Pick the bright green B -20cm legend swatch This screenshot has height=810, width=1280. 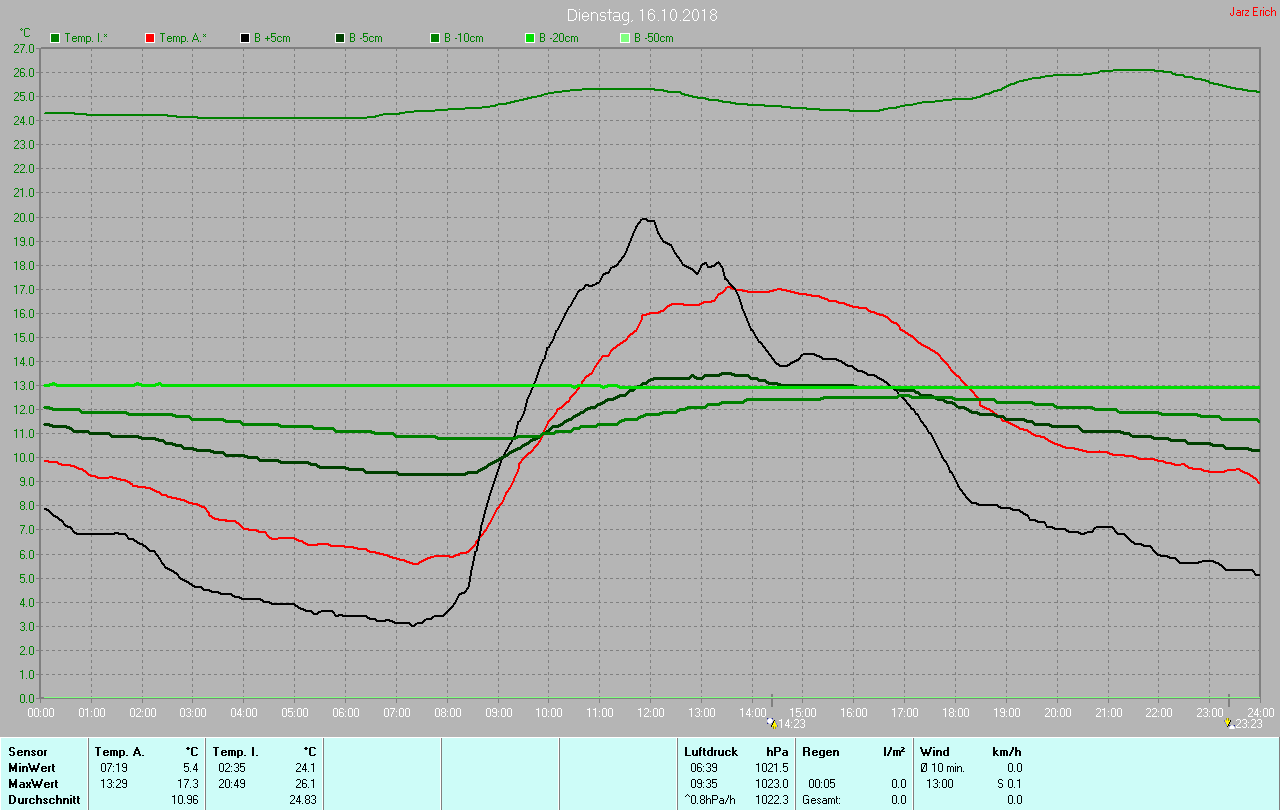click(530, 38)
